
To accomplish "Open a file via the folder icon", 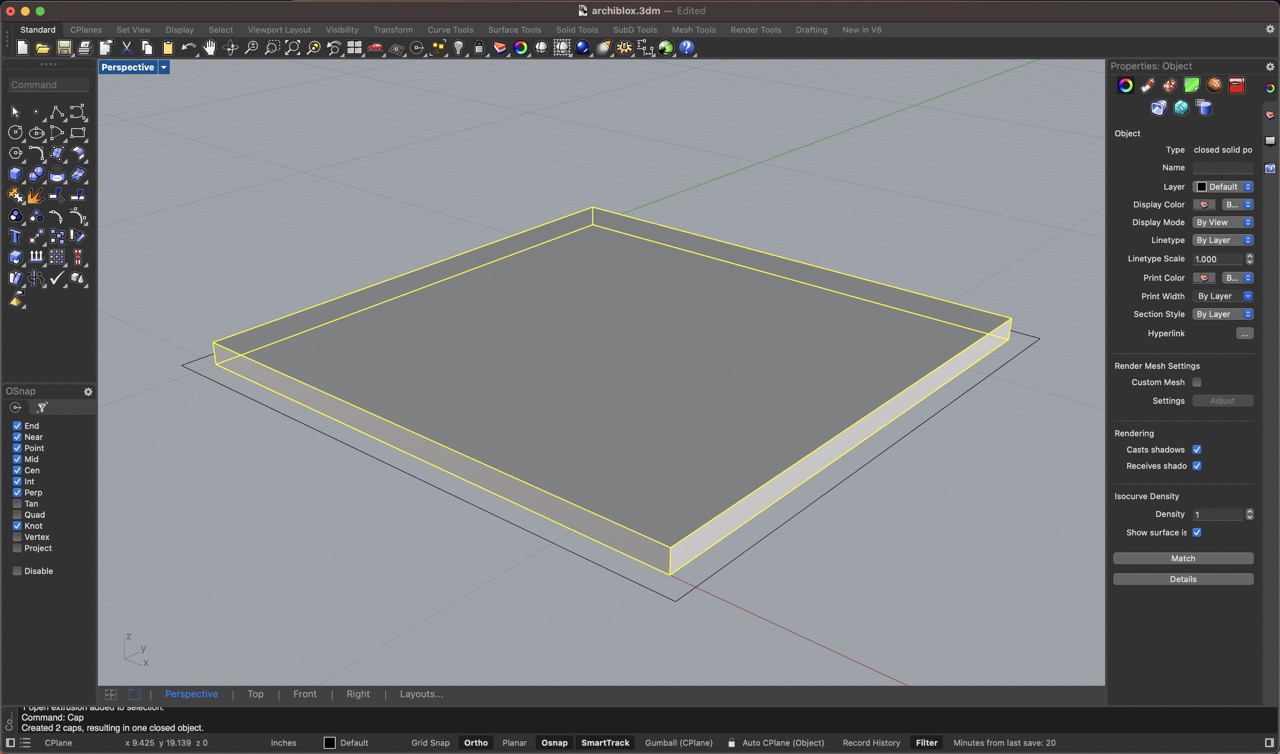I will click(x=43, y=48).
